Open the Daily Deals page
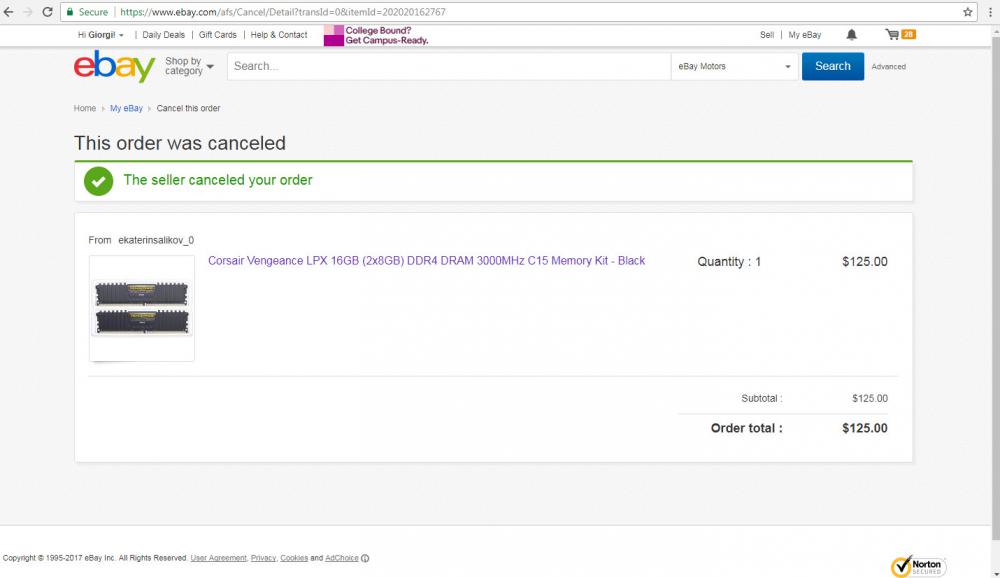1000x578 pixels. click(163, 35)
